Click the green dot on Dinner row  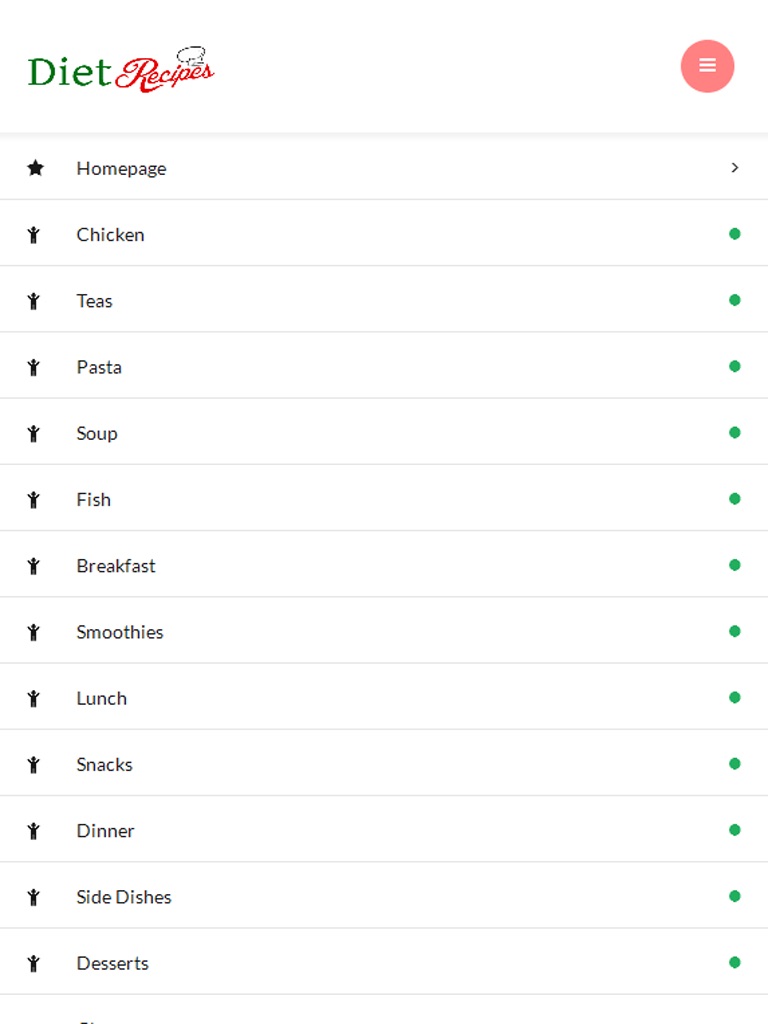click(735, 830)
